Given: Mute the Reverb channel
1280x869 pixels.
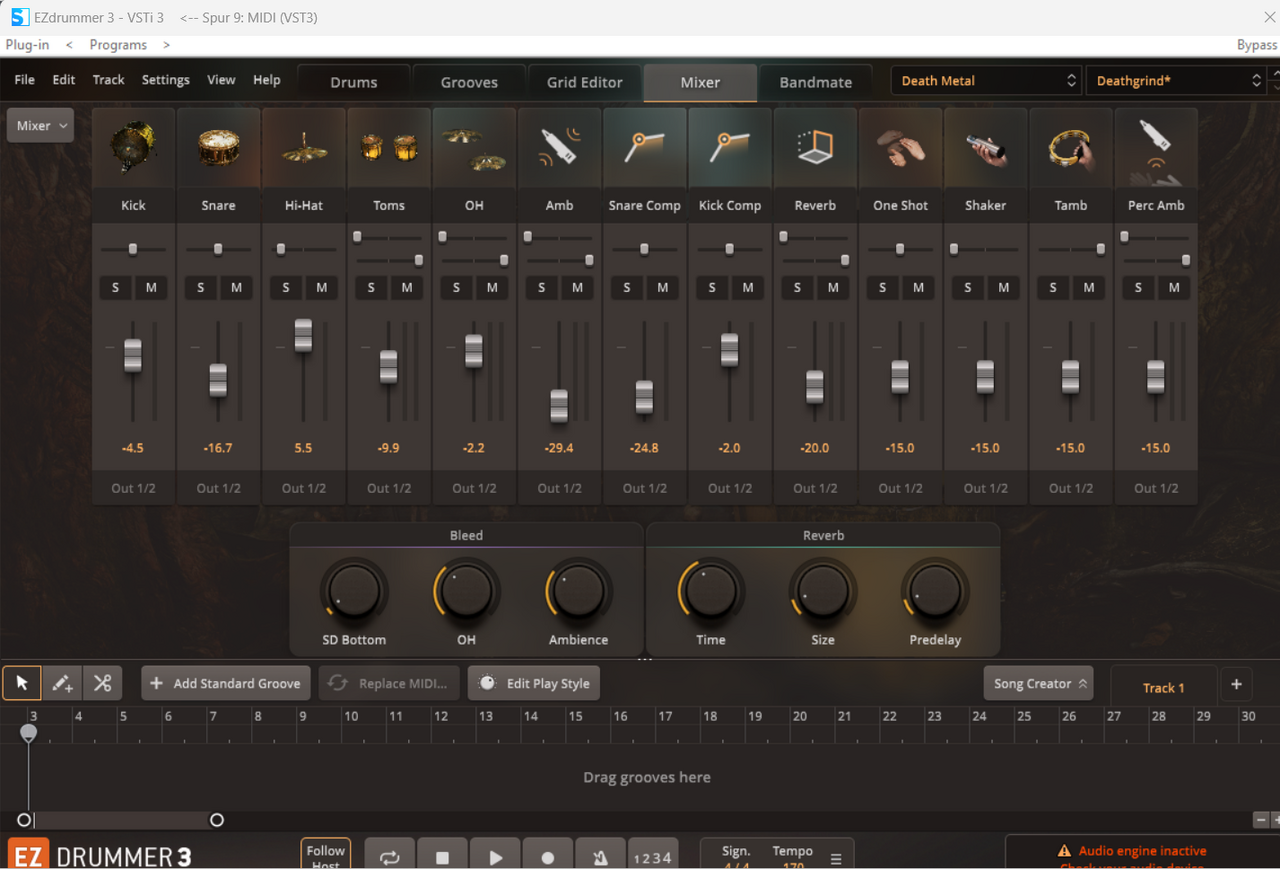Looking at the screenshot, I should [x=833, y=288].
